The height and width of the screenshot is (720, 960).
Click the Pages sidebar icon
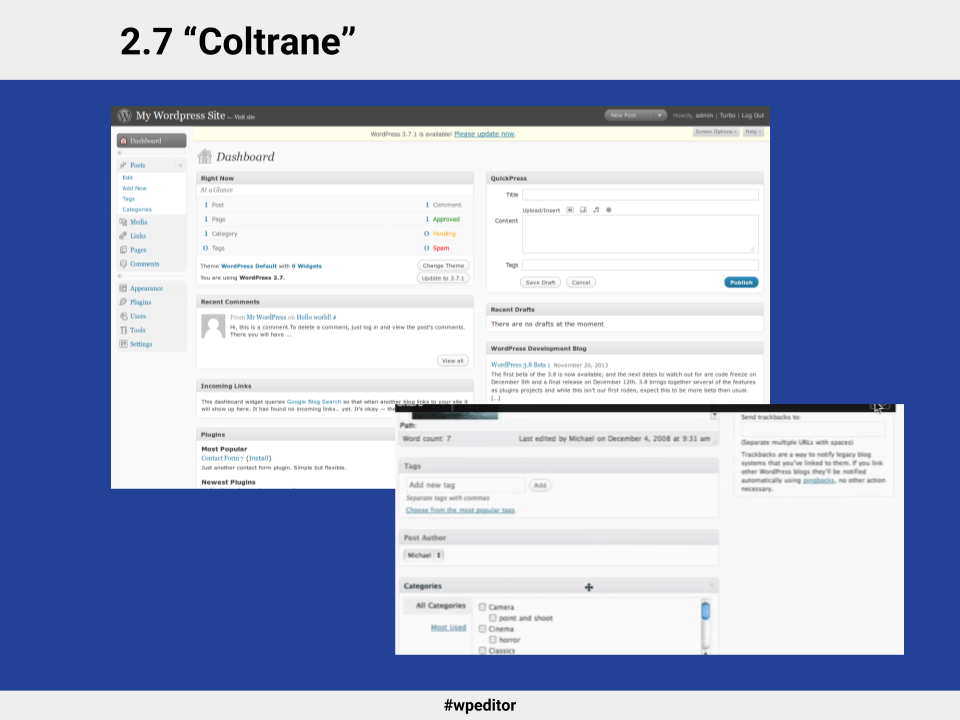[123, 250]
